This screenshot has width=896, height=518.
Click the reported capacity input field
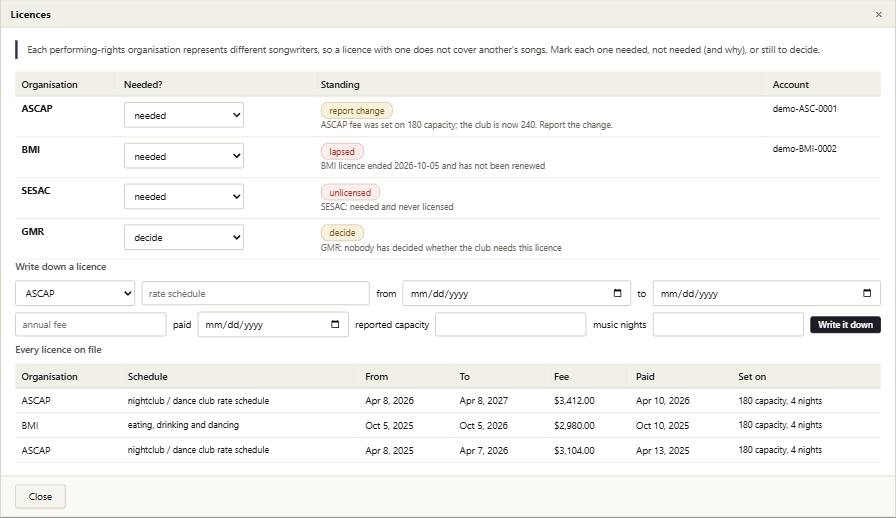(510, 324)
